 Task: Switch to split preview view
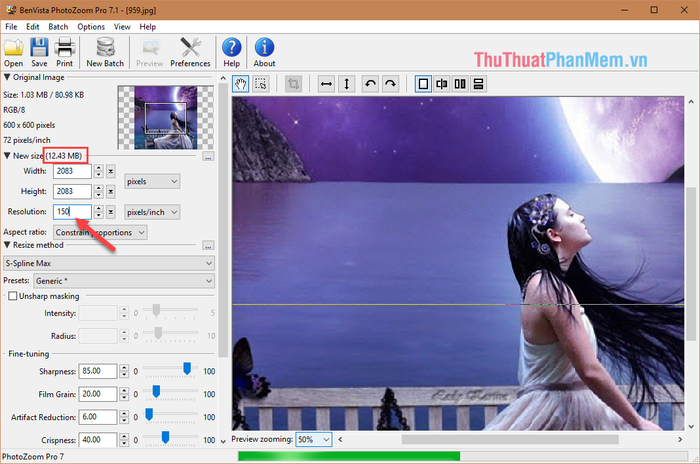[442, 84]
